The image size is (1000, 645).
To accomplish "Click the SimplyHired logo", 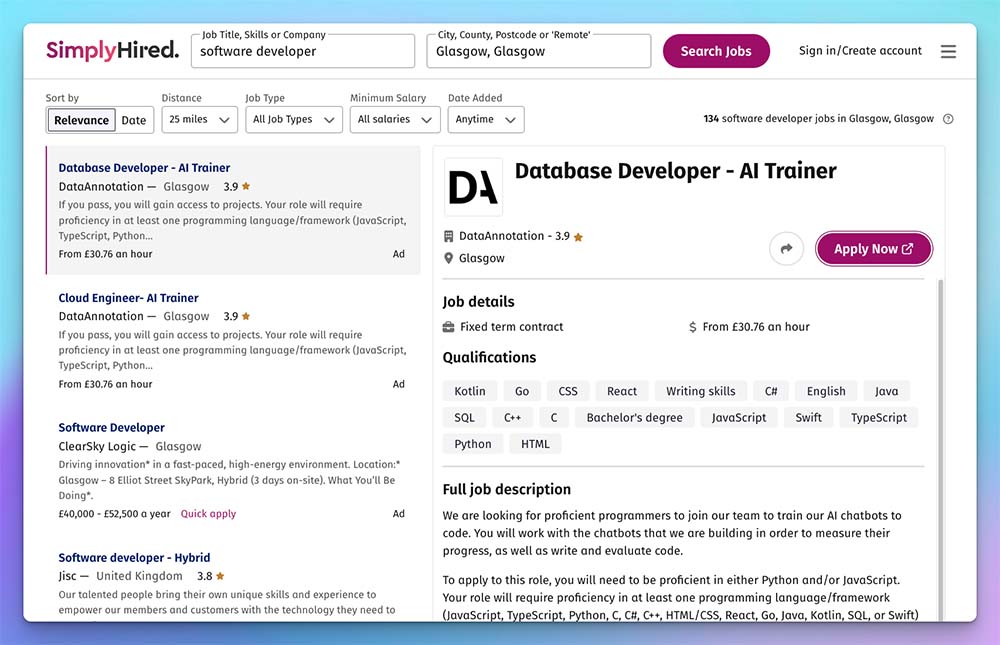I will 112,50.
